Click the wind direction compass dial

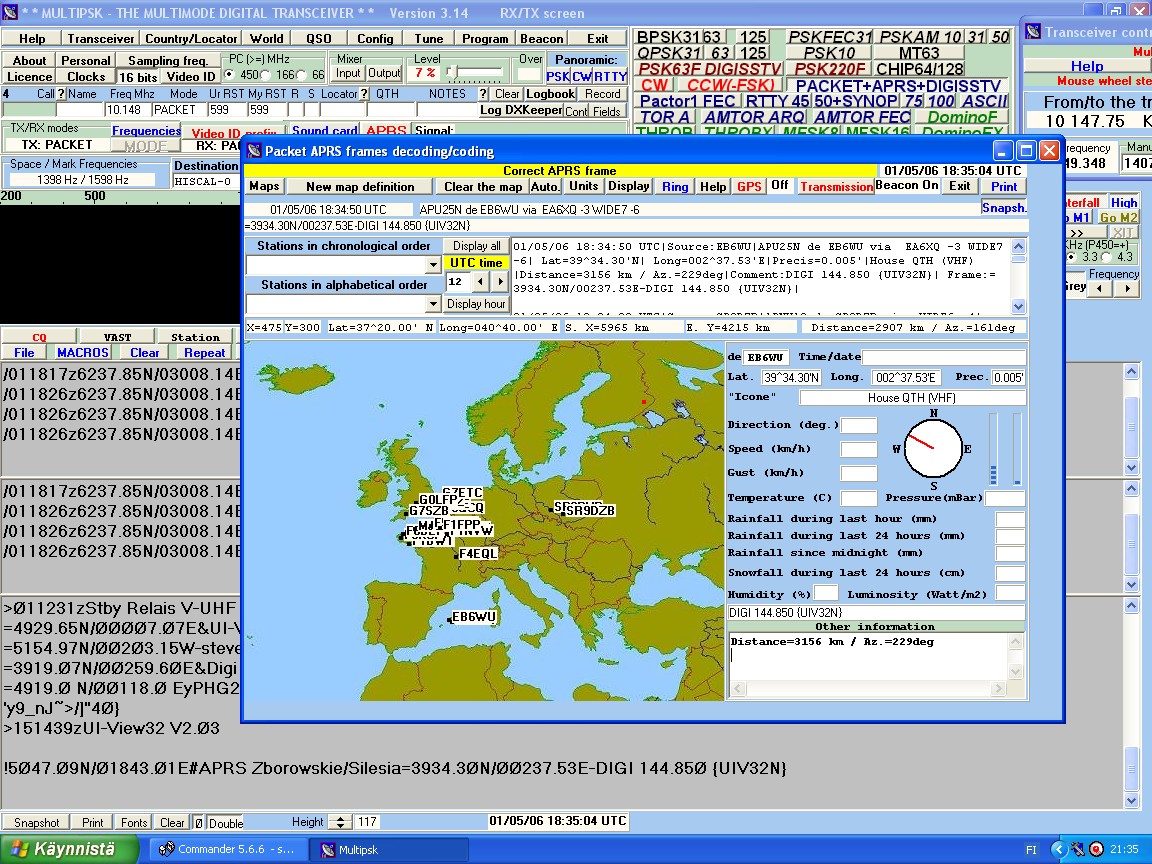(x=933, y=449)
